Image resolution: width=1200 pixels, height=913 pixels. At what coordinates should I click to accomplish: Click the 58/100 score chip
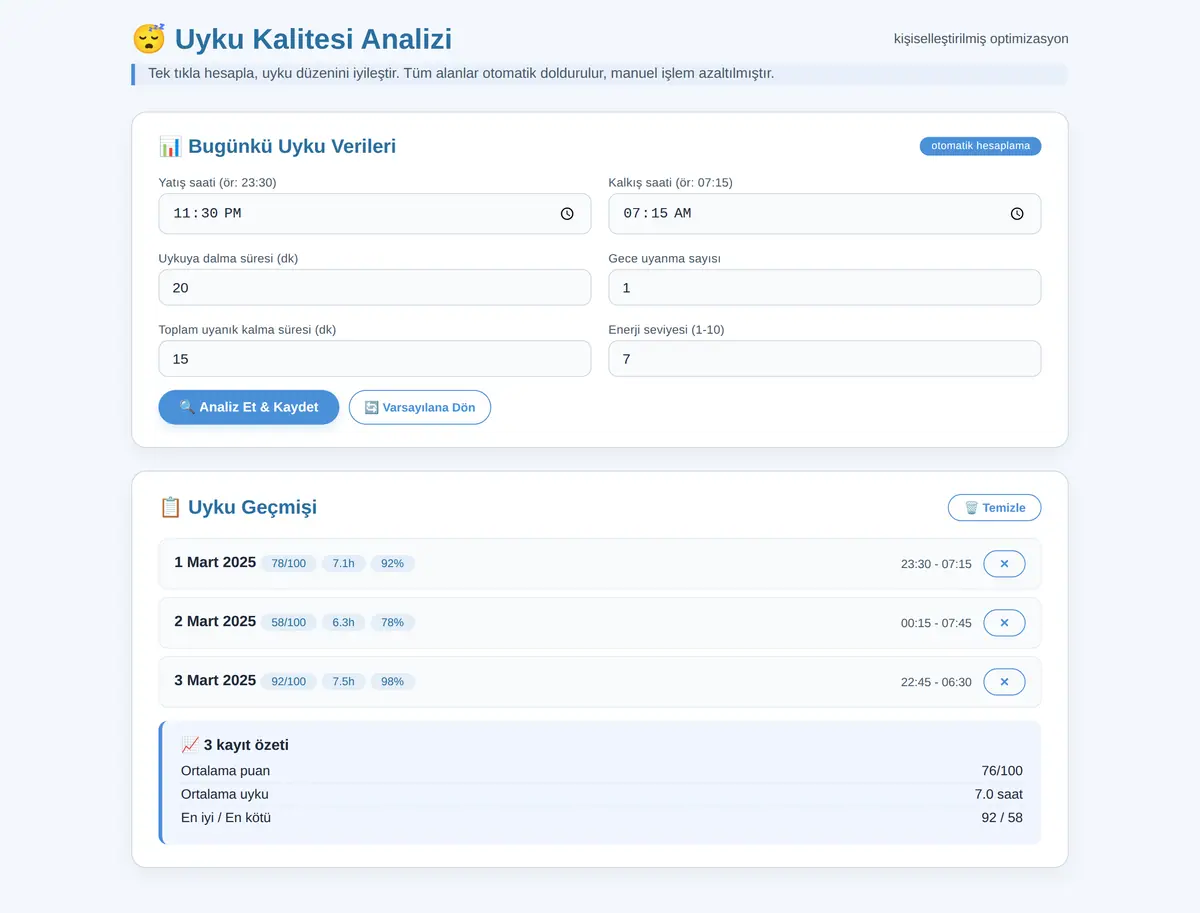(x=289, y=623)
